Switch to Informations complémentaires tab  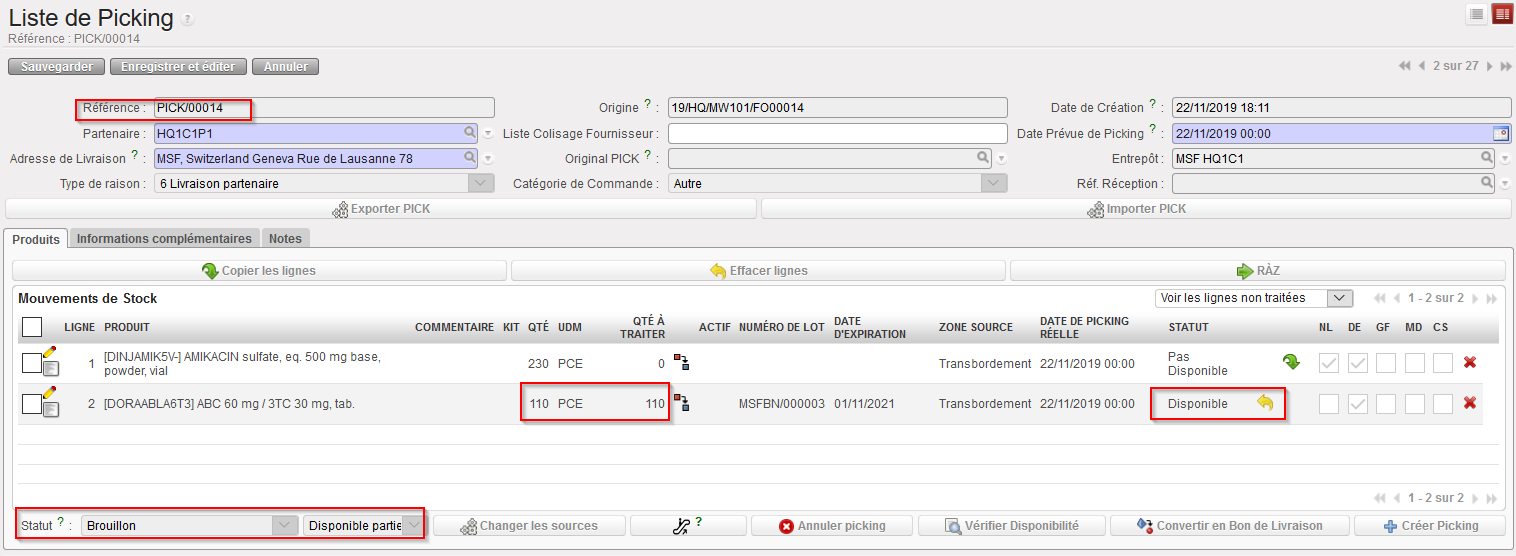[x=164, y=239]
